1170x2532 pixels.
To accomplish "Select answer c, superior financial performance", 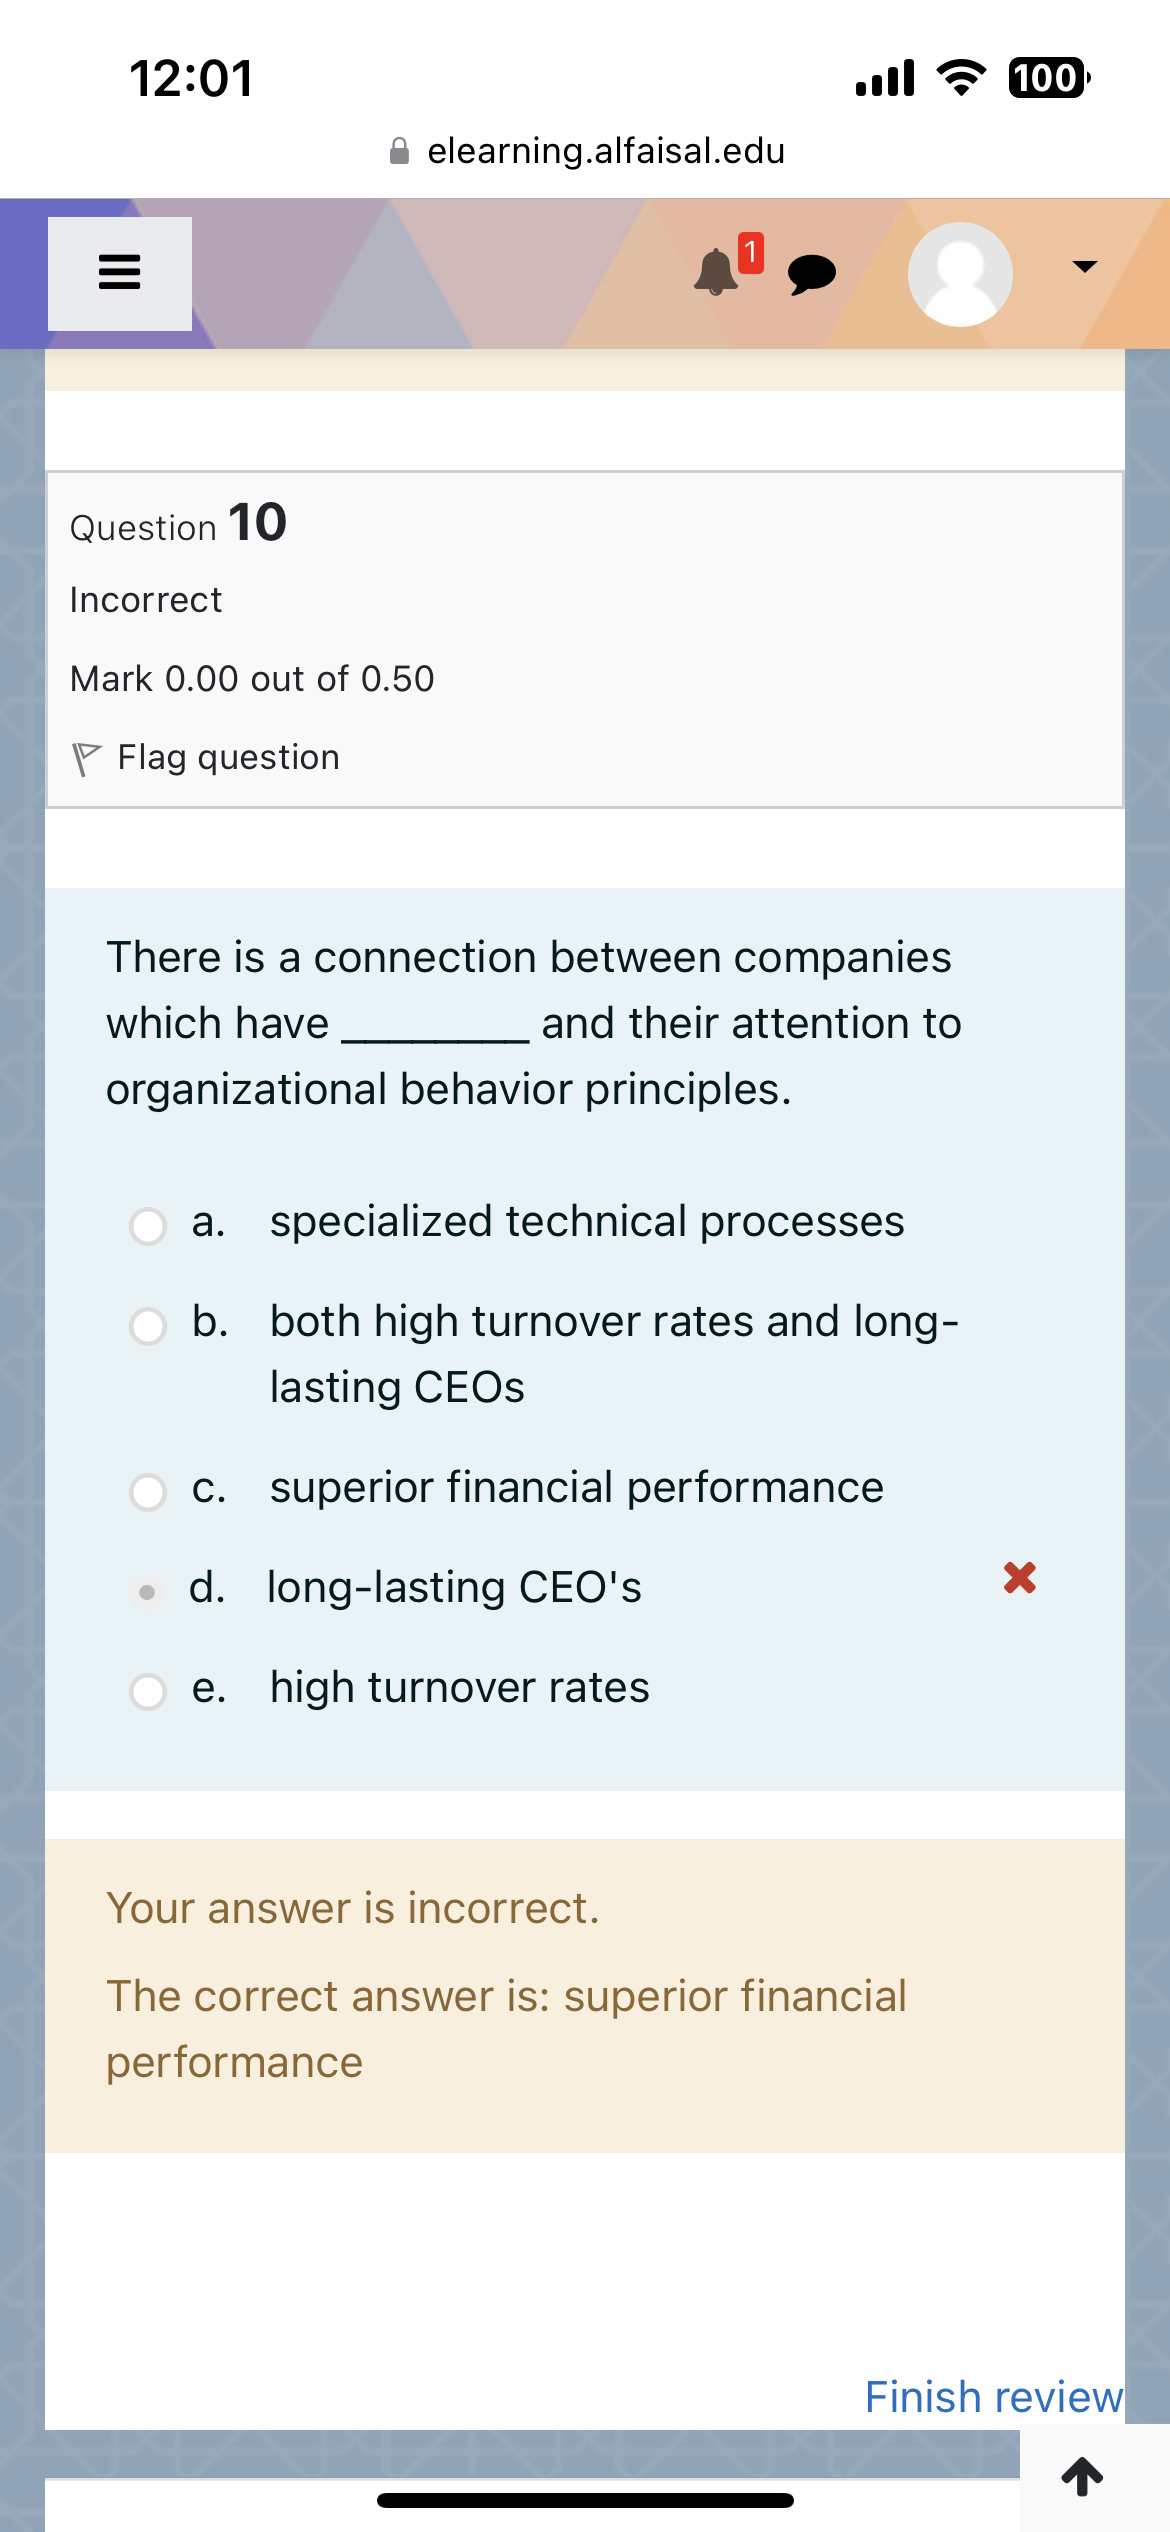I will tap(148, 1493).
